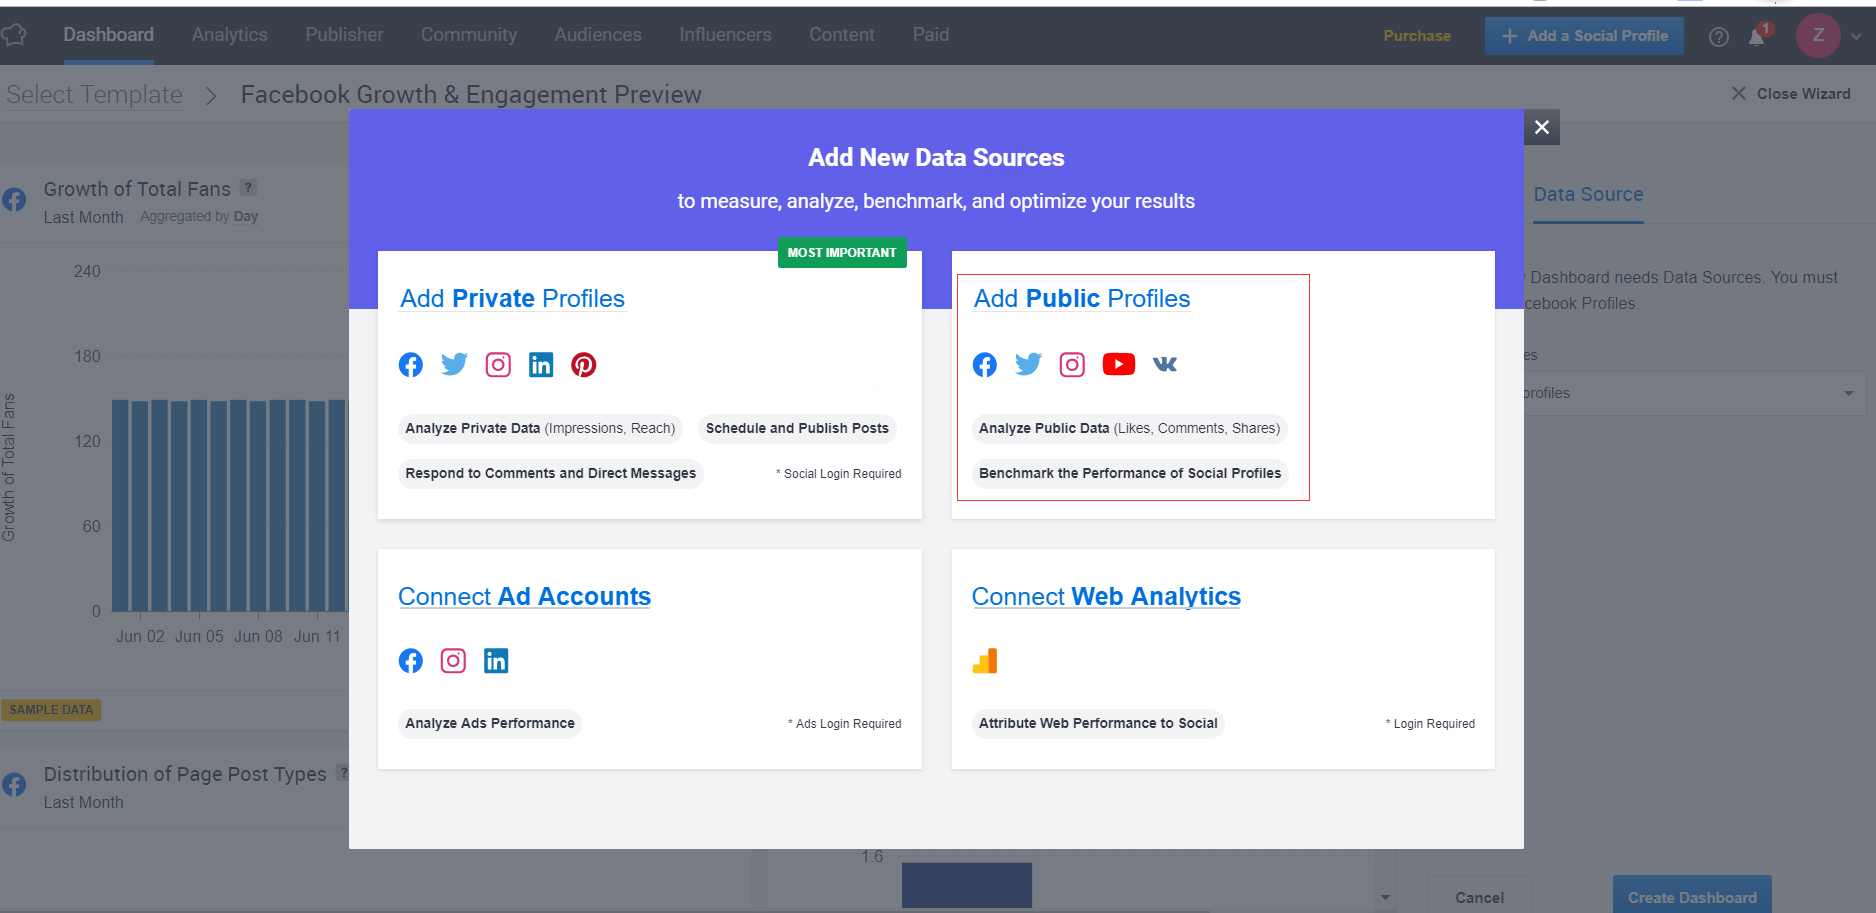Click Distribution of Page Post Types title
1876x913 pixels.
click(185, 774)
